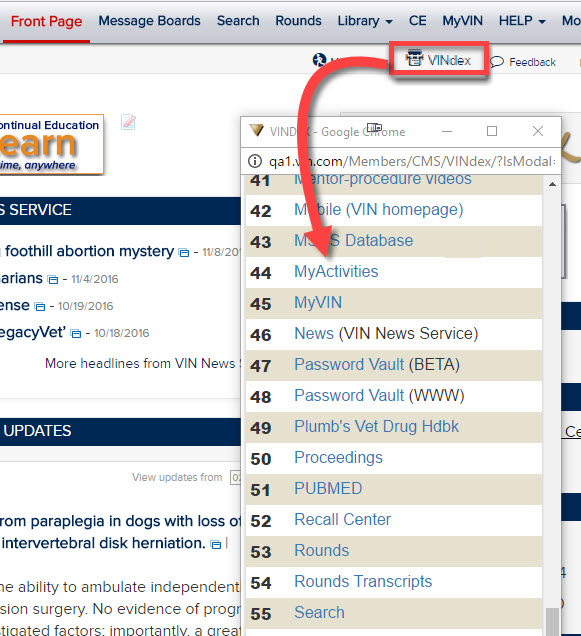The width and height of the screenshot is (581, 636).
Task: Open Message Boards in navigation
Action: click(x=149, y=21)
